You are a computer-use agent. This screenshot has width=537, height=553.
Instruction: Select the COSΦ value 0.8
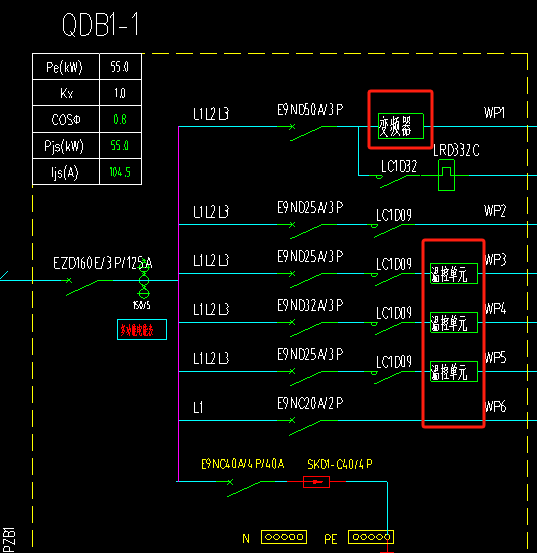coord(120,119)
